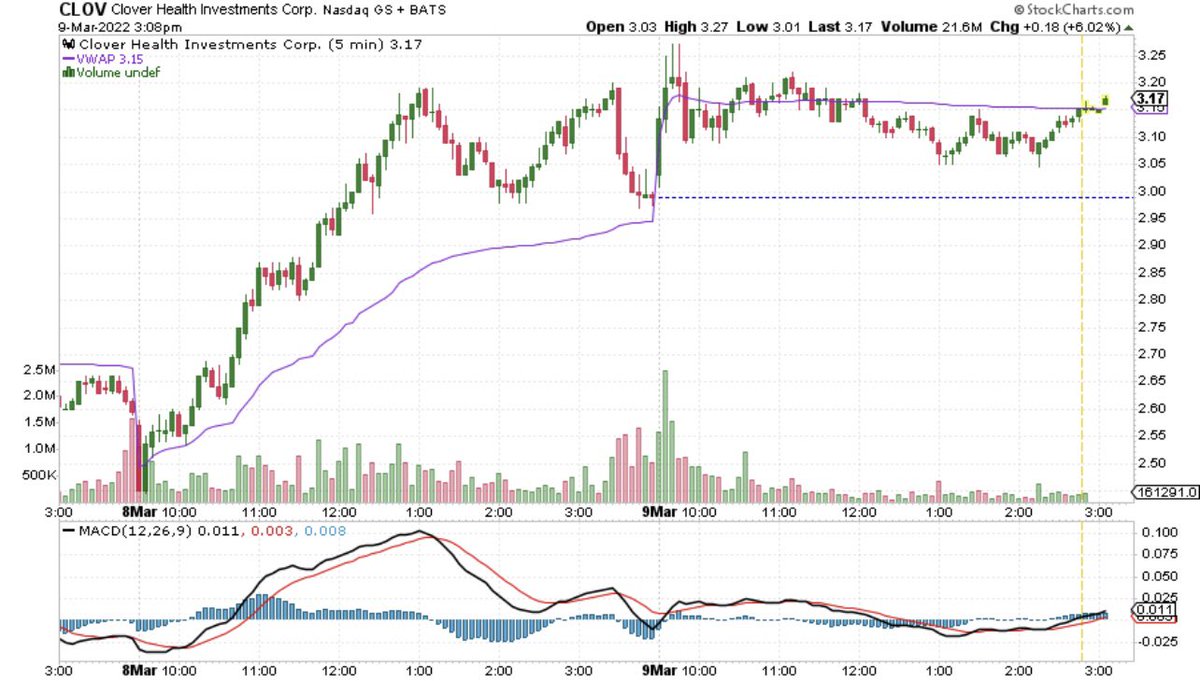Click the yellow dashed vertical marker in price panel
Viewport: 1200px width, 681px height.
click(x=1083, y=270)
